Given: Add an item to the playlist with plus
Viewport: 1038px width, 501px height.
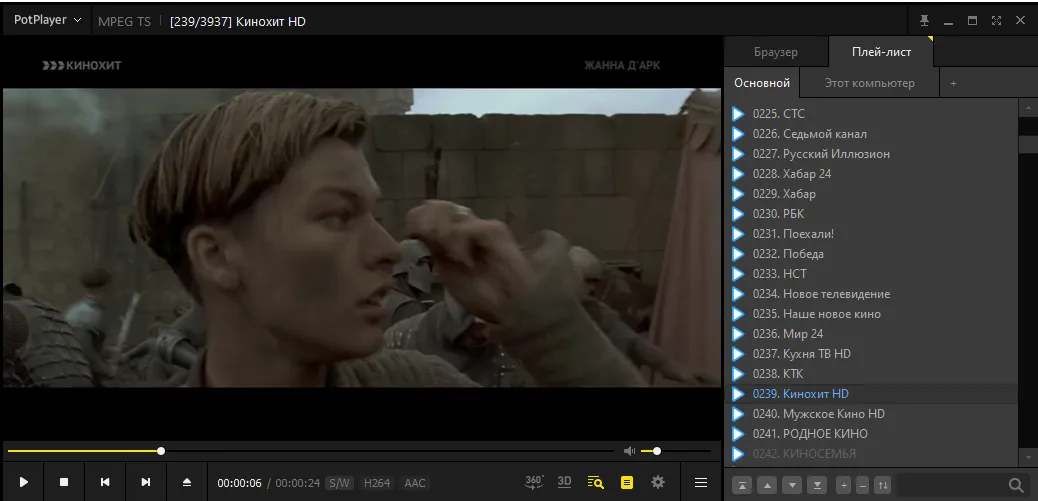Looking at the screenshot, I should click(843, 485).
